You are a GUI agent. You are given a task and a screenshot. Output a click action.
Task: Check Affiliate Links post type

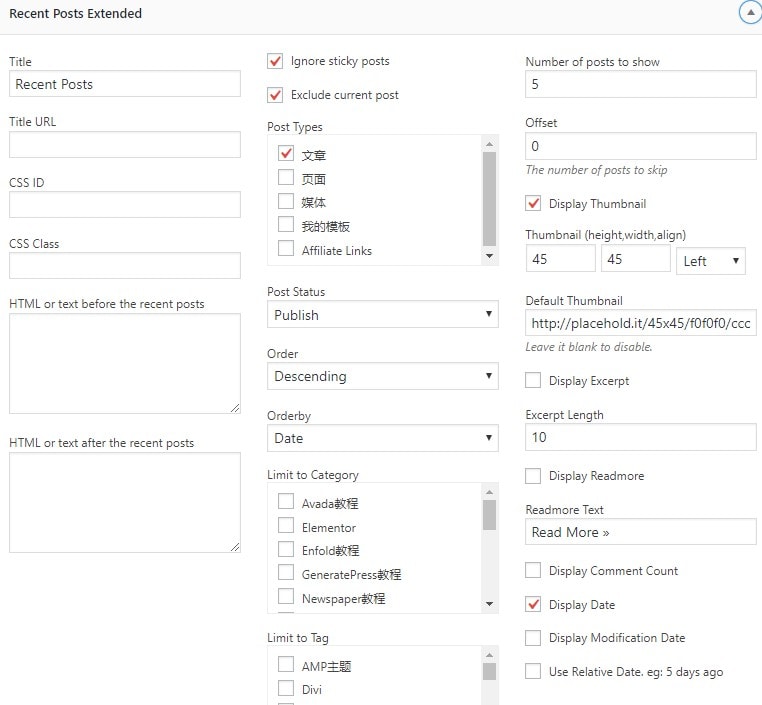[286, 250]
